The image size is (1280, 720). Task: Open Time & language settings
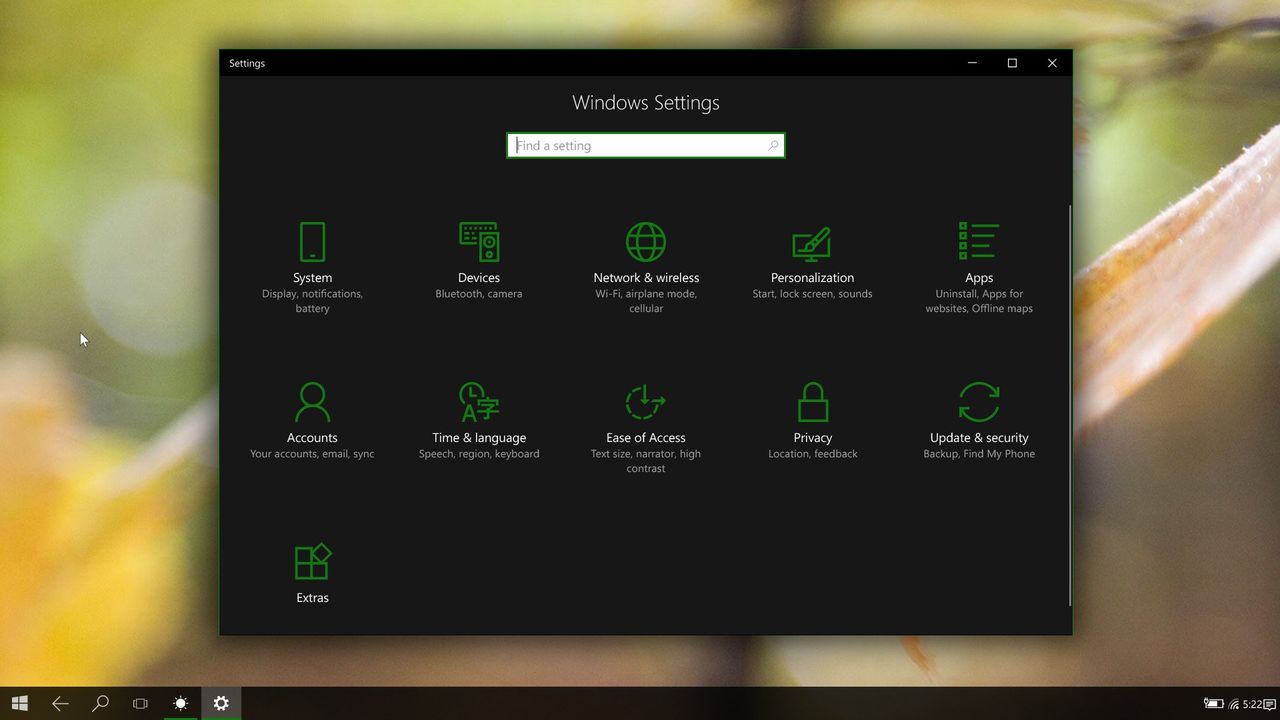(479, 420)
